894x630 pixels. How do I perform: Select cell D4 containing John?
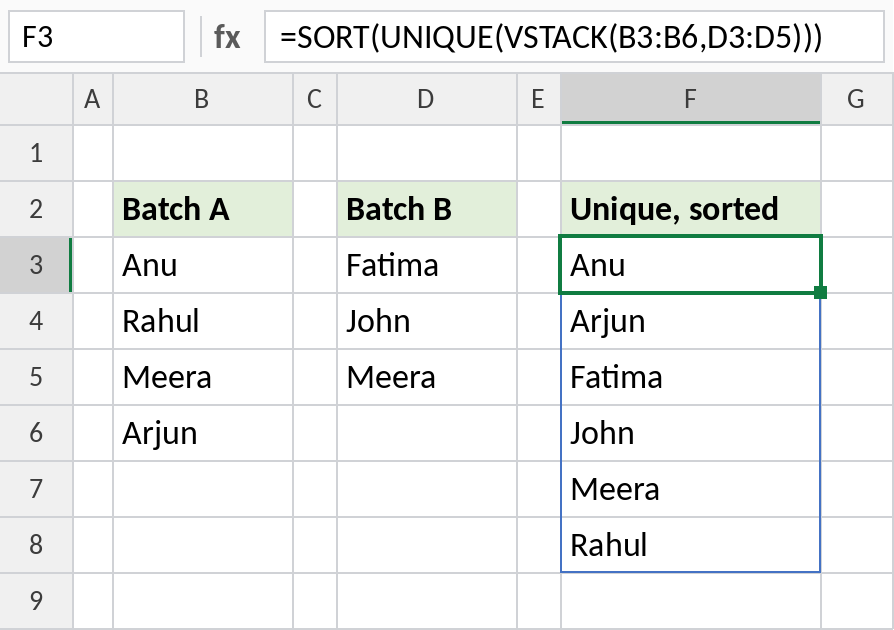[x=426, y=320]
